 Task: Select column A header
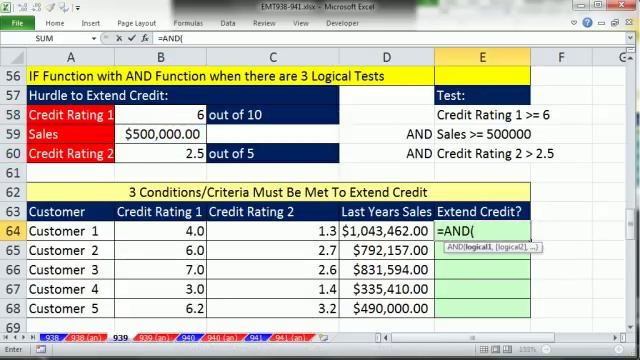point(71,57)
